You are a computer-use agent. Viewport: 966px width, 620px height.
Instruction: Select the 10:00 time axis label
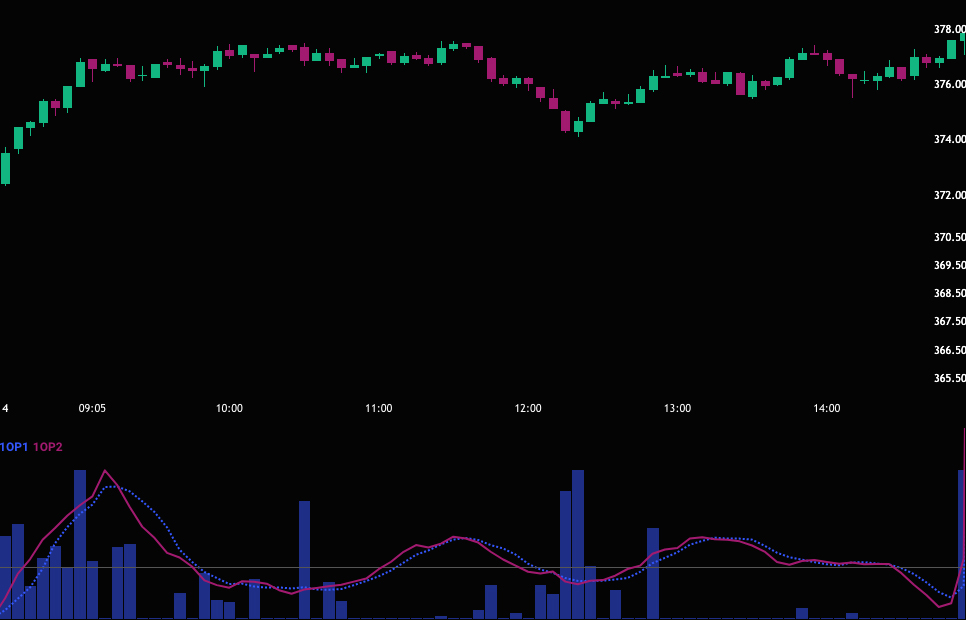229,408
